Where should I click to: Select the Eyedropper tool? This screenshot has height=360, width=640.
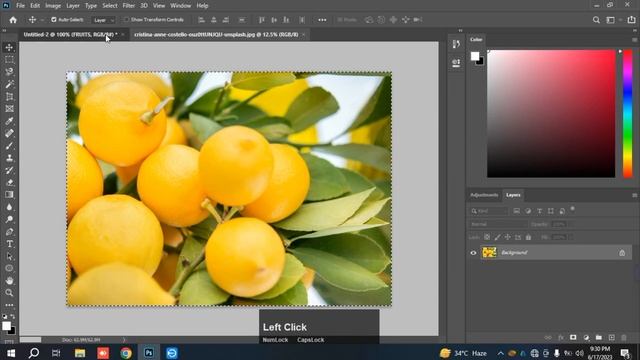(x=9, y=121)
